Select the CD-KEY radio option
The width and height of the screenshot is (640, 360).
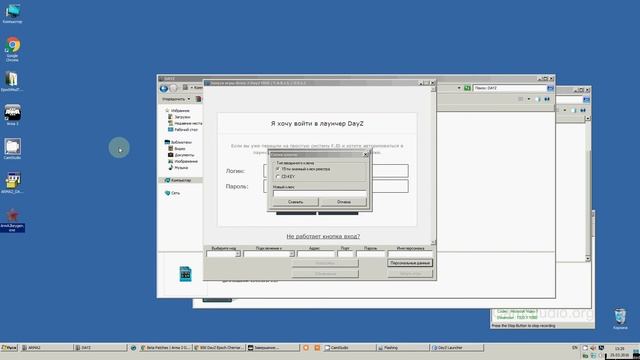coord(285,177)
